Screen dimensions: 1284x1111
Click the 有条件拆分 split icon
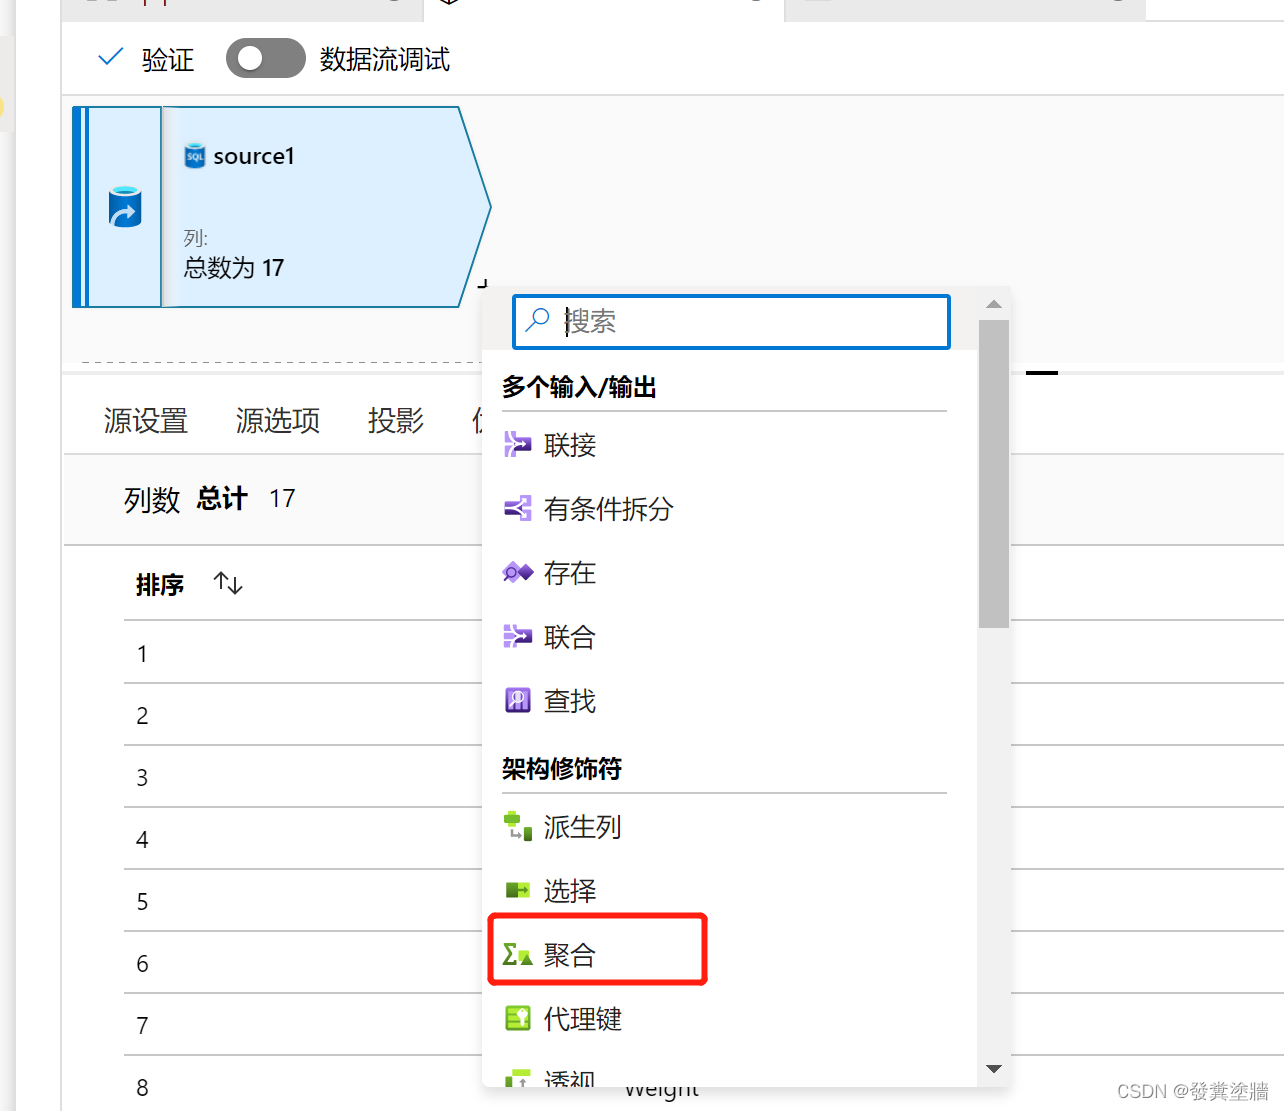[517, 508]
